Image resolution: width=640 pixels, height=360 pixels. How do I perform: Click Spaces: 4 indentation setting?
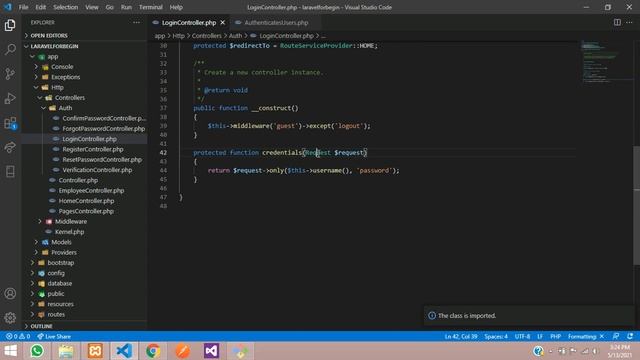pos(496,336)
